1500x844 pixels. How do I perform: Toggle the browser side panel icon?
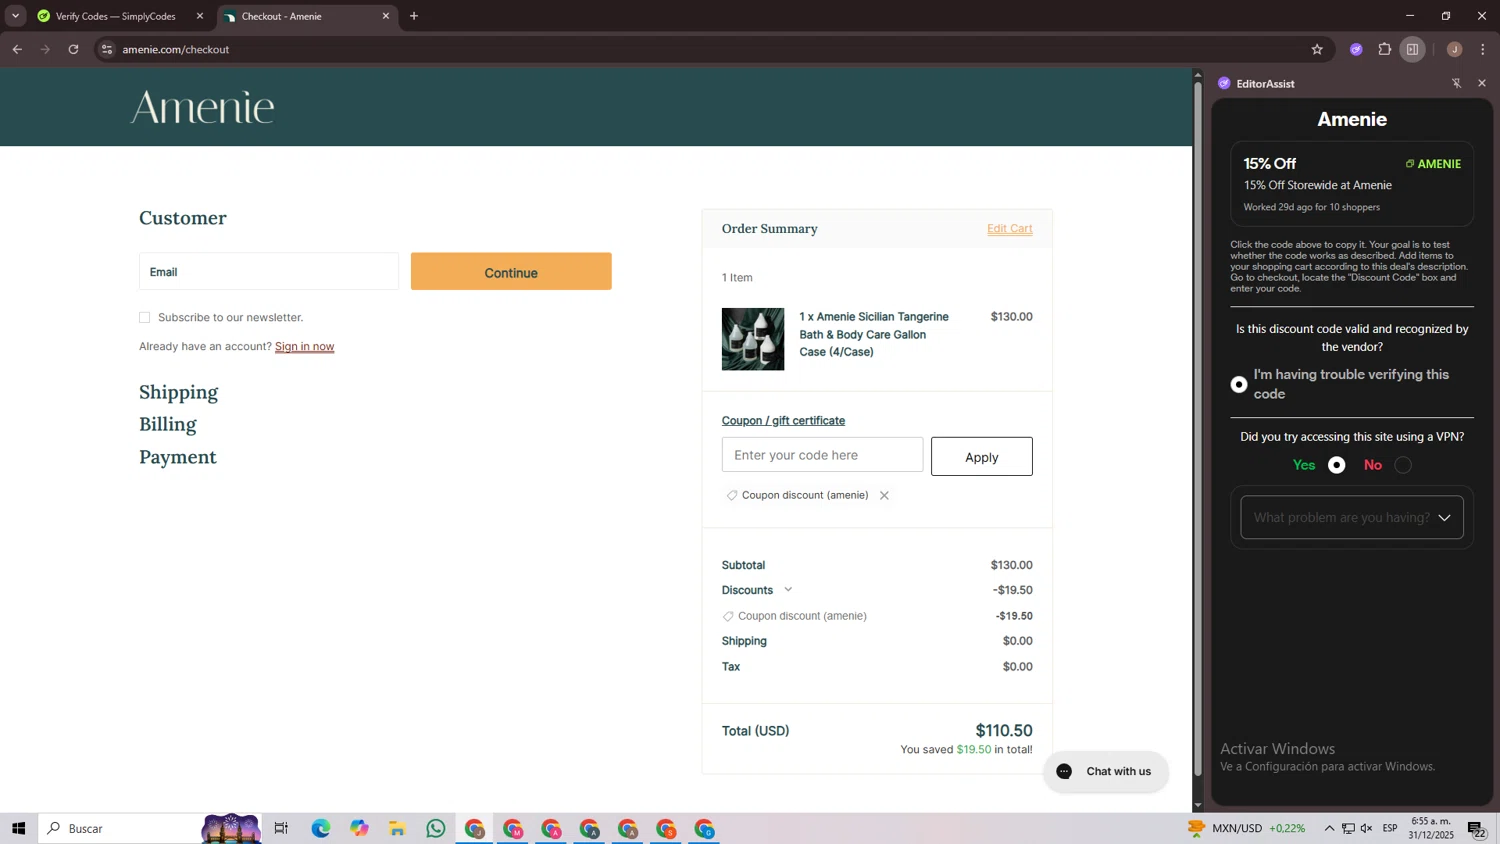[1413, 49]
